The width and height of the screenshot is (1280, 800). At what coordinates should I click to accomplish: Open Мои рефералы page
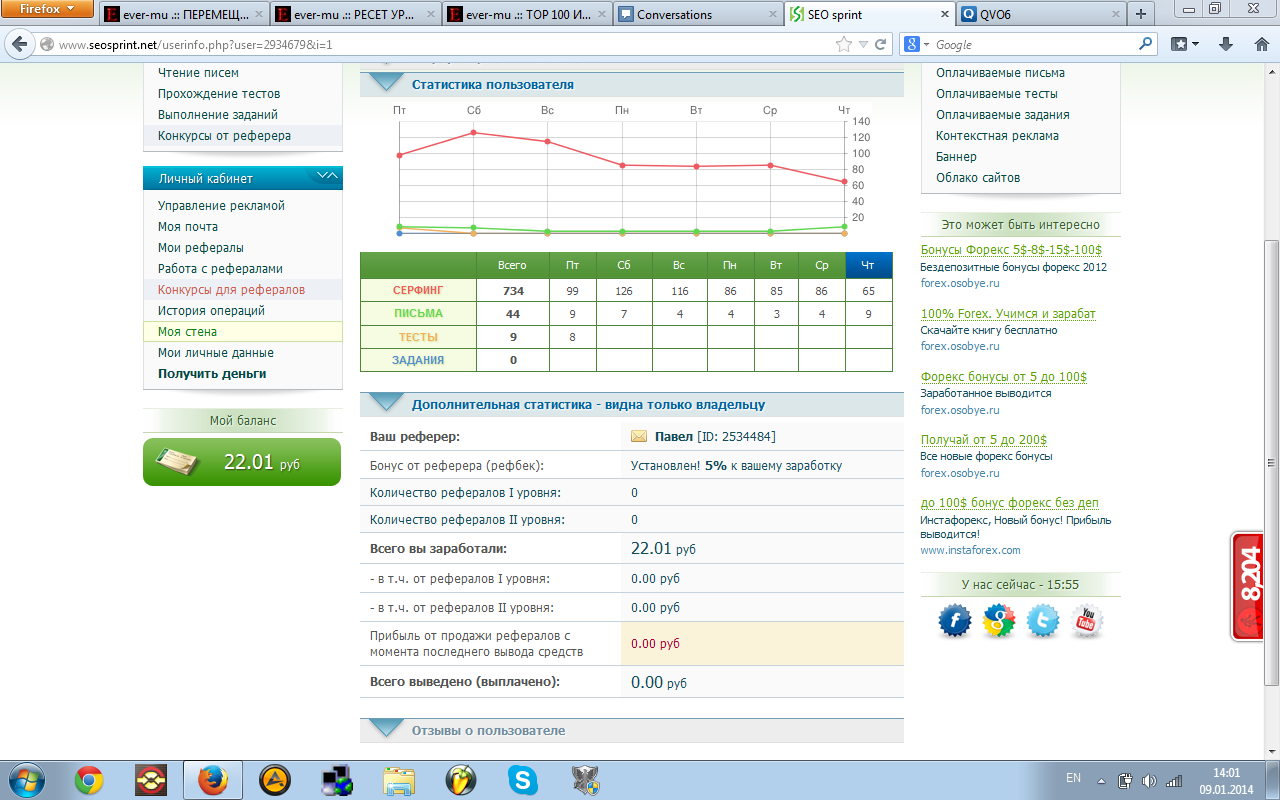[x=201, y=247]
